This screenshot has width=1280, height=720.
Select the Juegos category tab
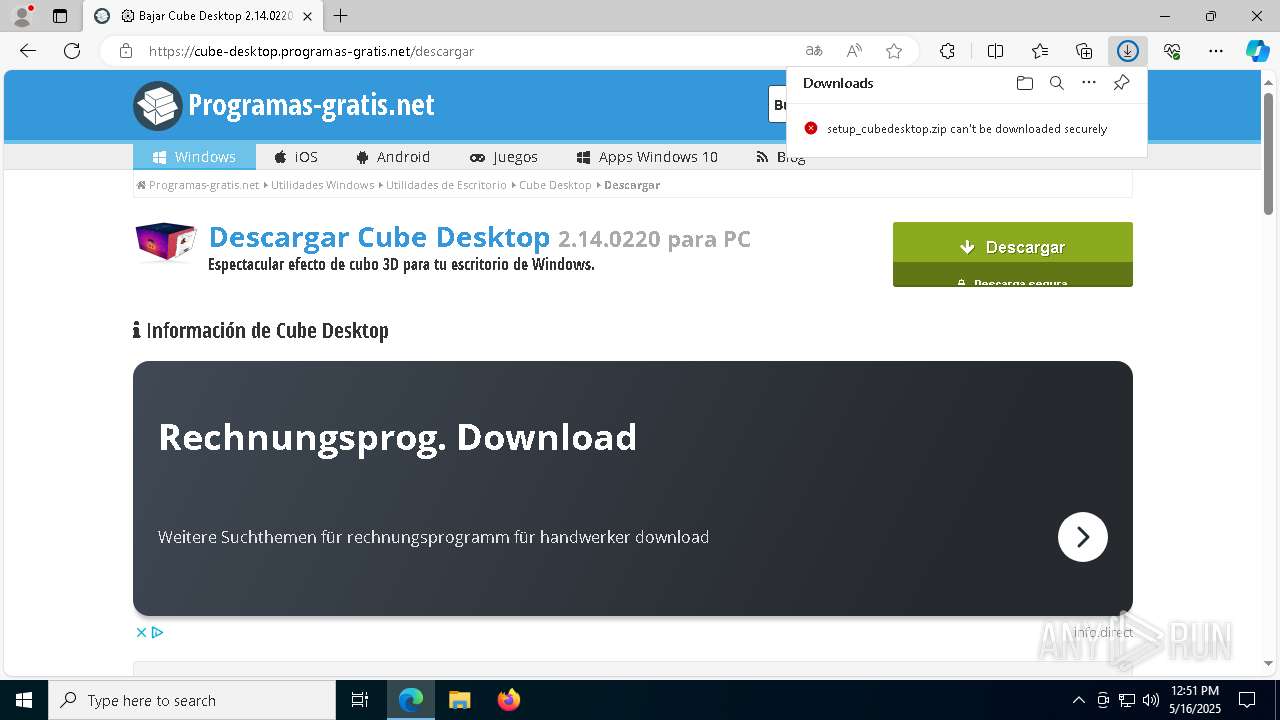(504, 157)
